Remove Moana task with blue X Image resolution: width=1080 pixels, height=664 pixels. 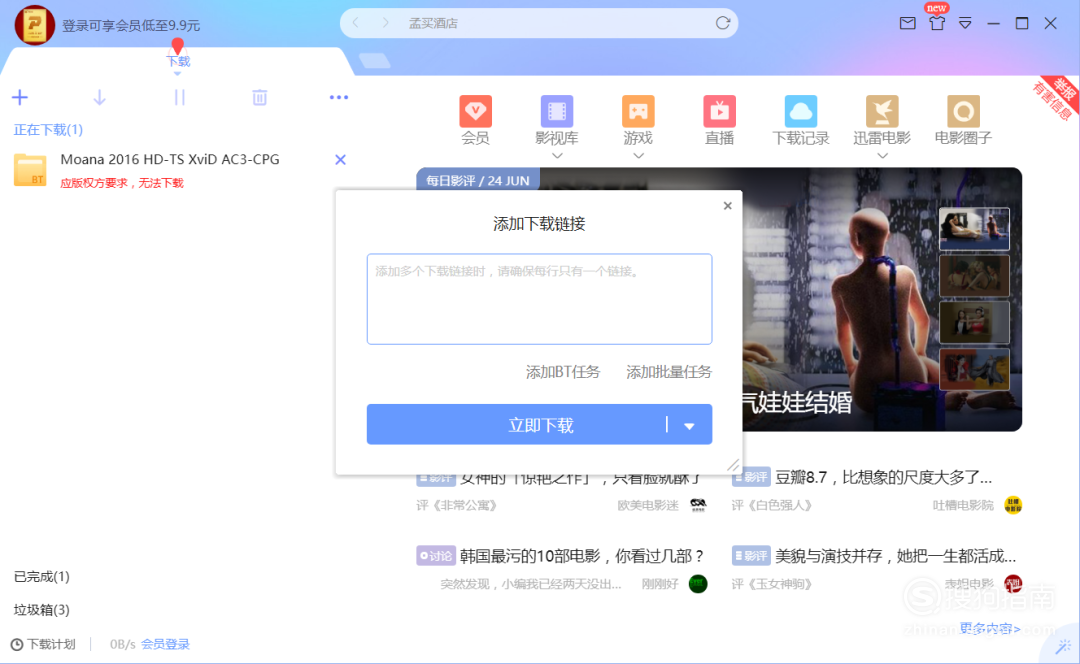(x=340, y=160)
